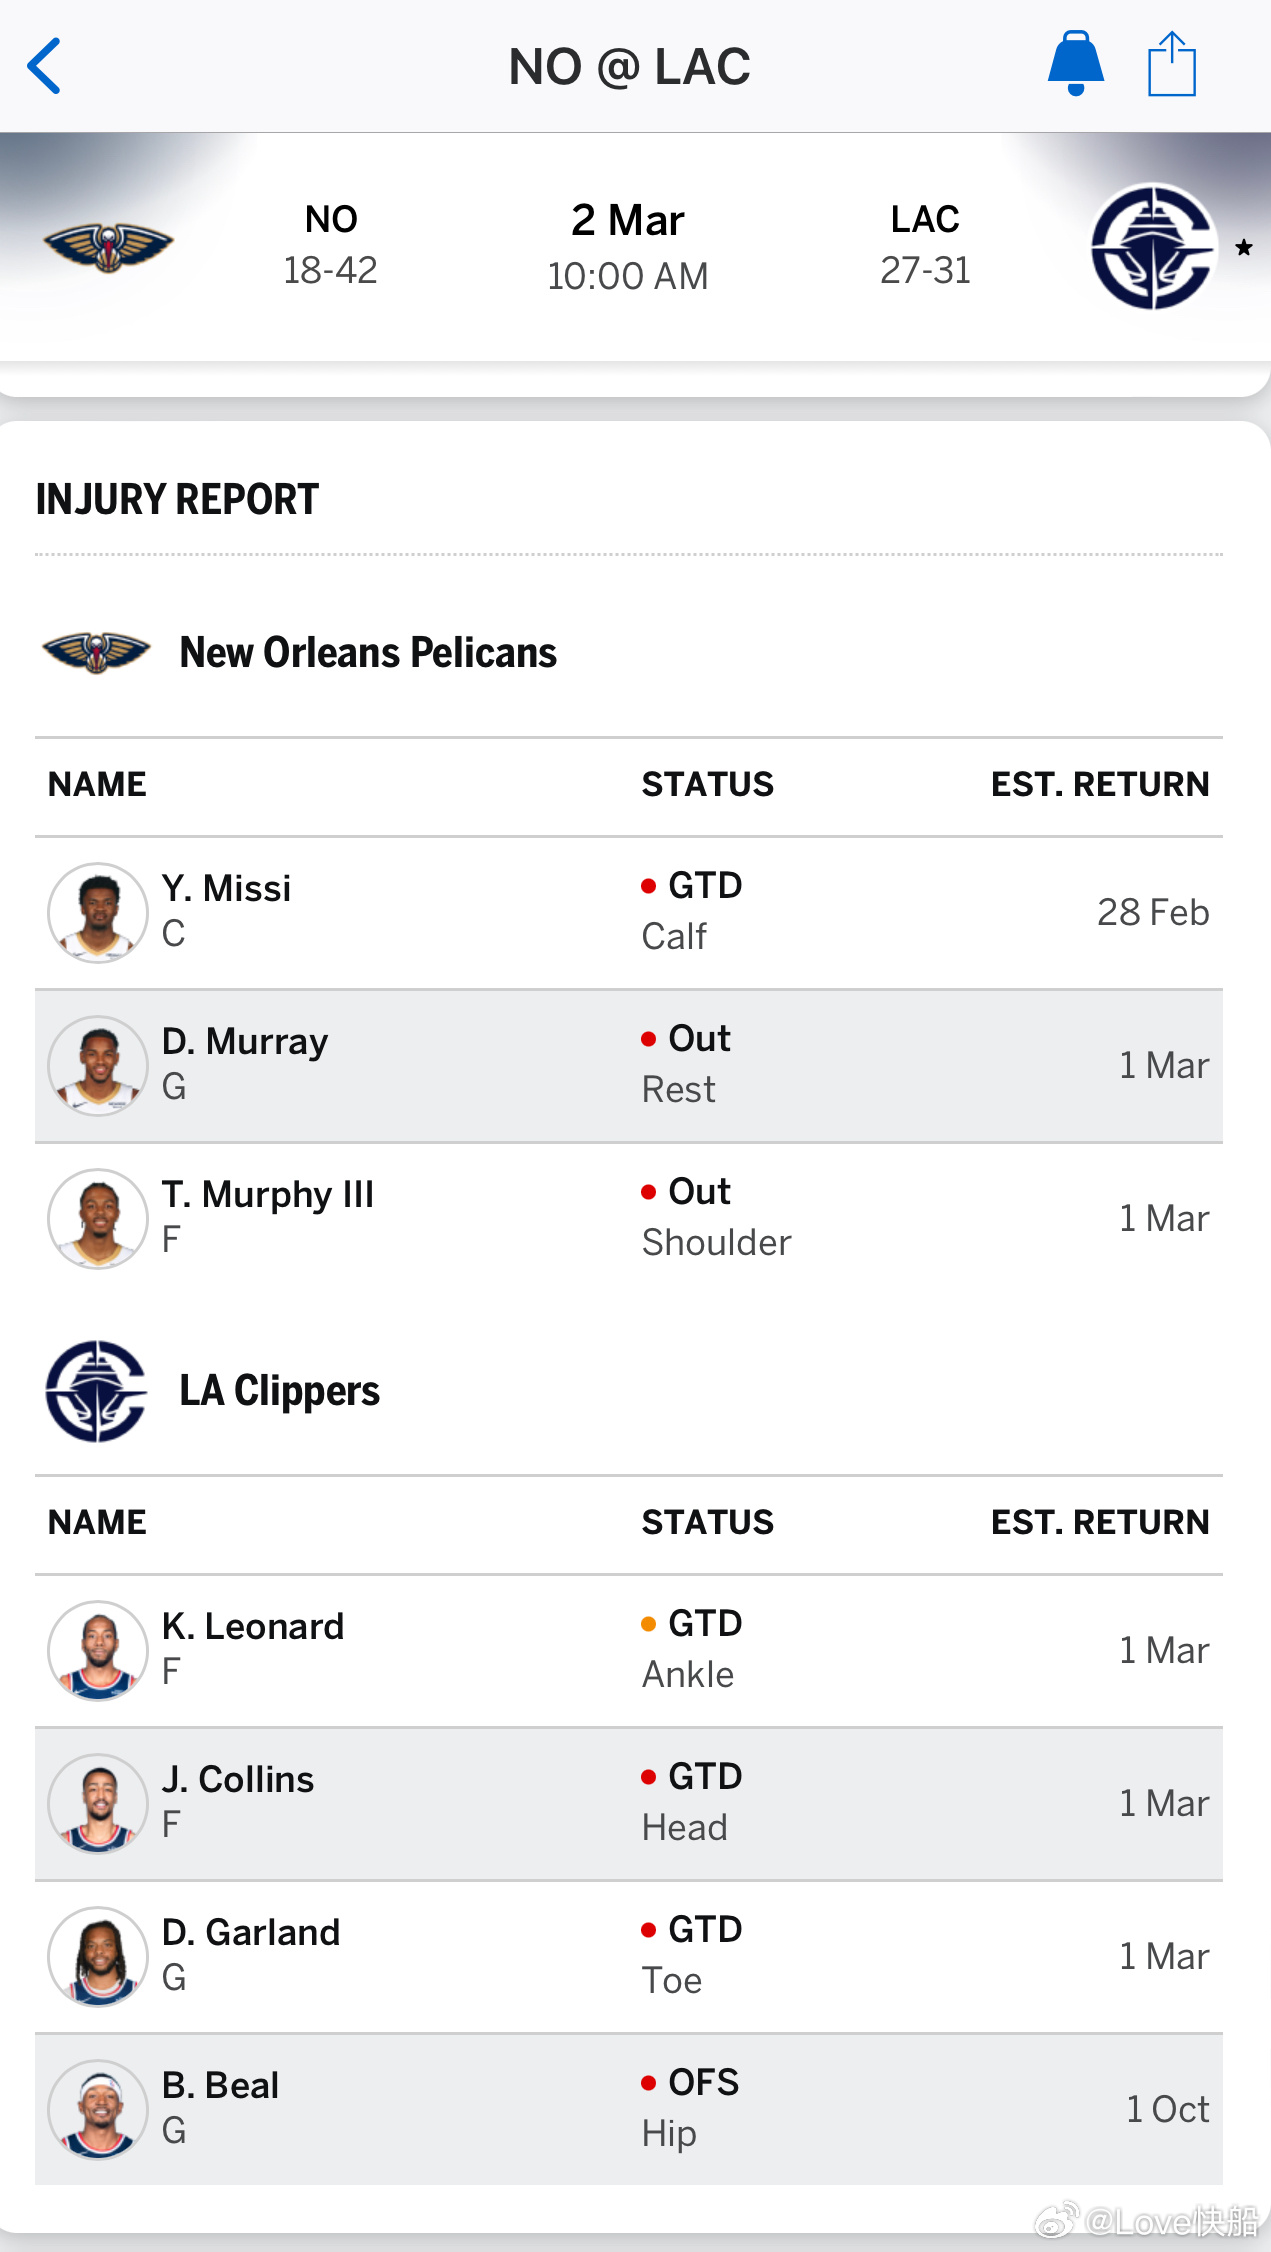Tap the Clippers logo in game header
The image size is (1271, 2252).
pyautogui.click(x=1153, y=246)
